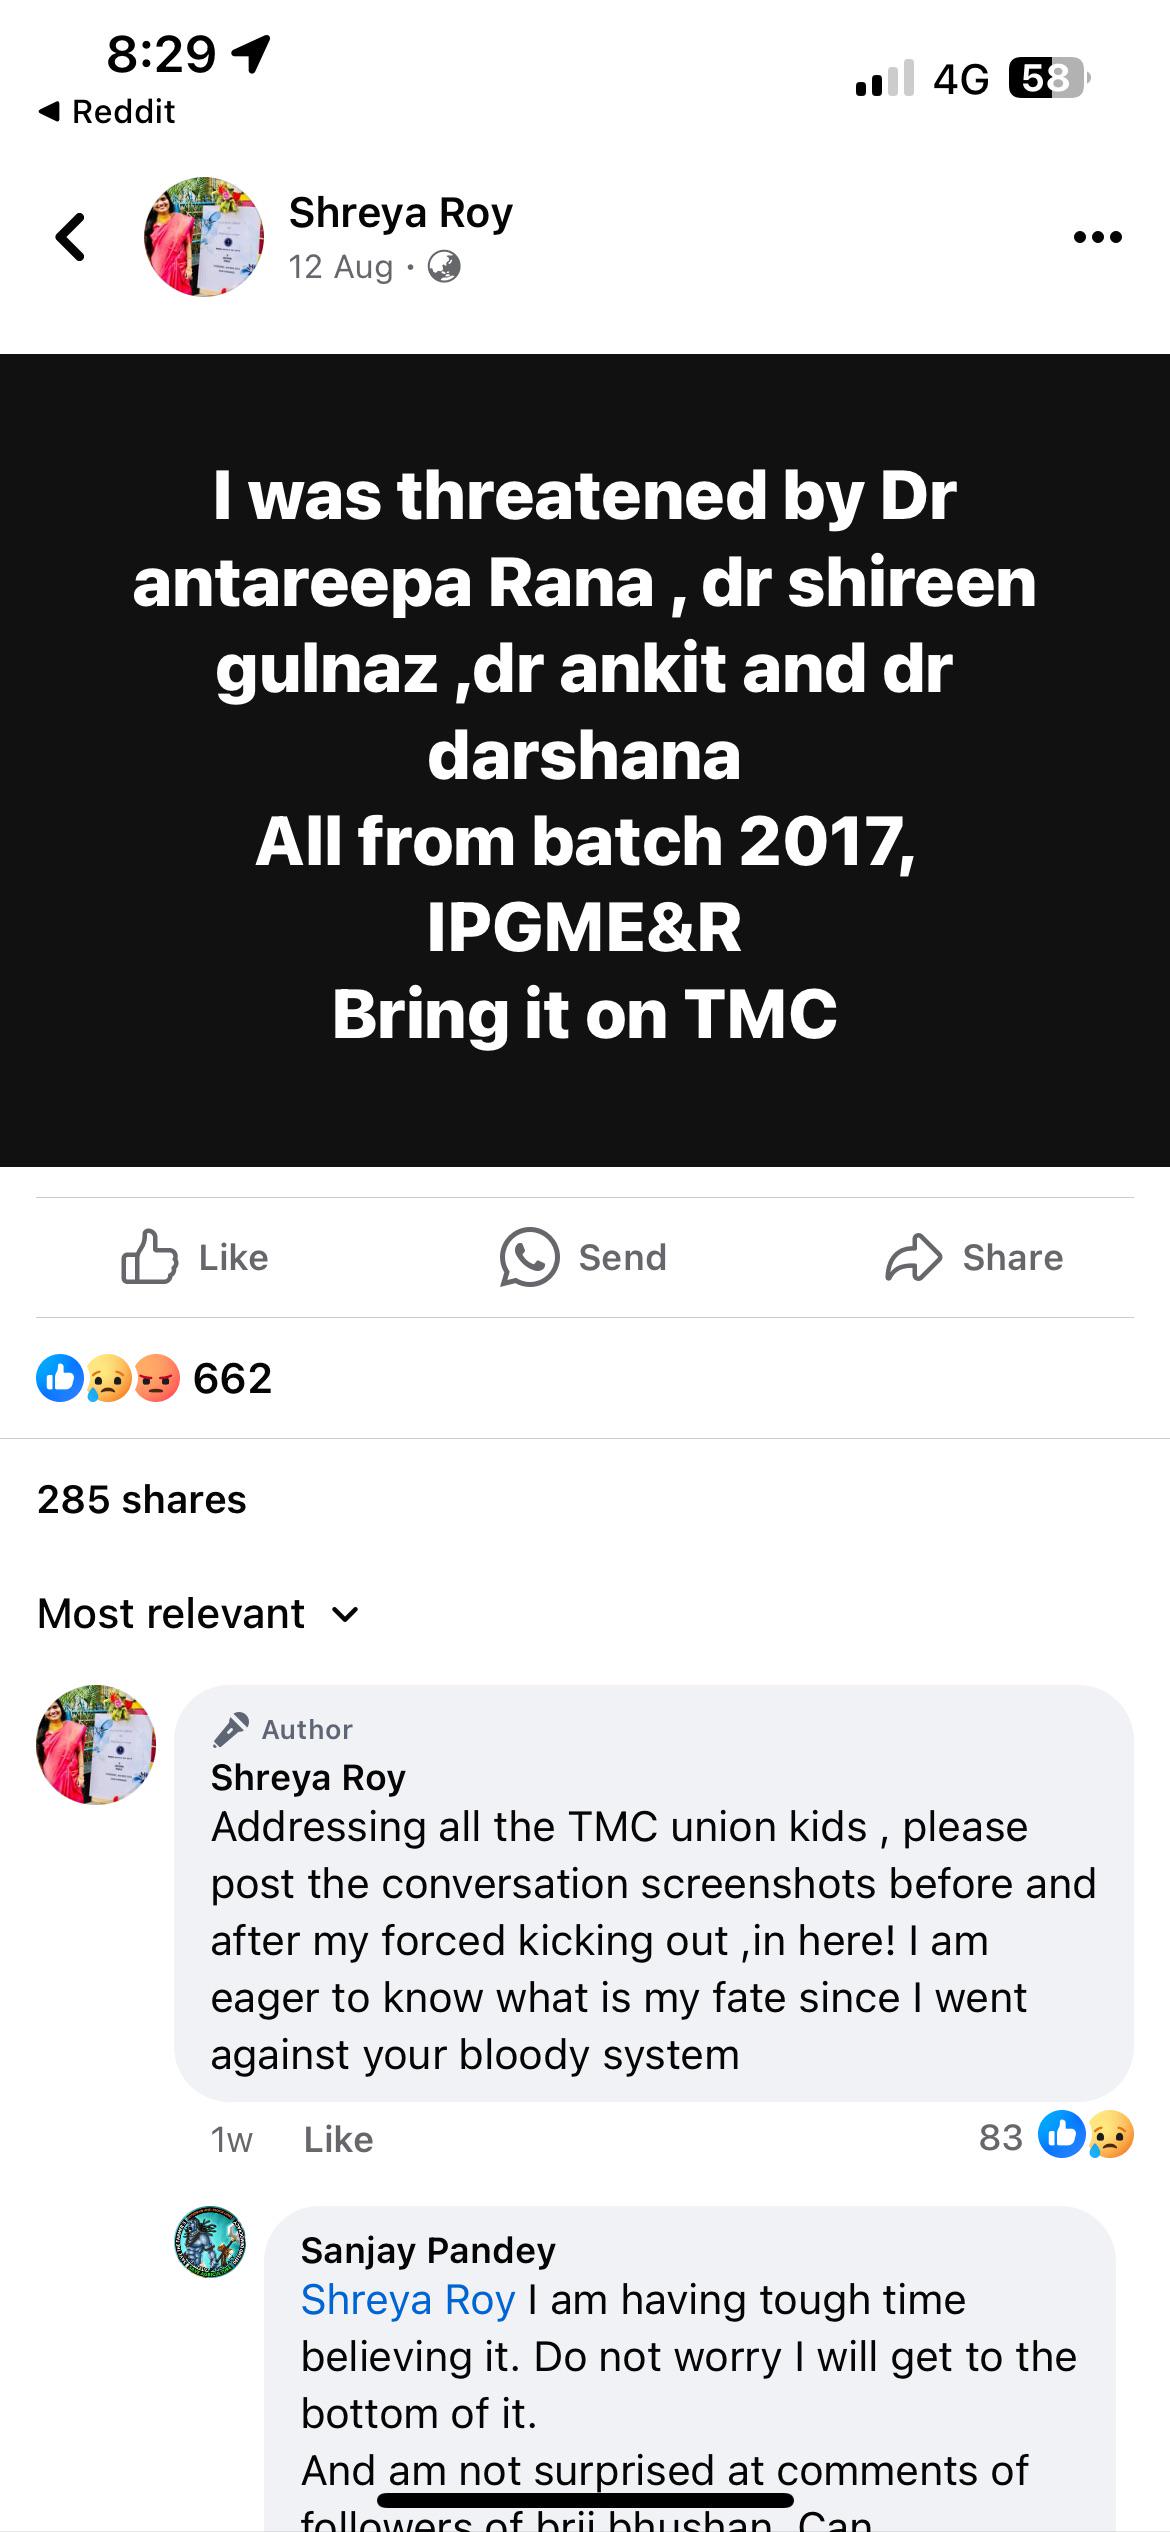This screenshot has width=1170, height=2532.
Task: Tap the 662 reactions count
Action: pos(232,1378)
